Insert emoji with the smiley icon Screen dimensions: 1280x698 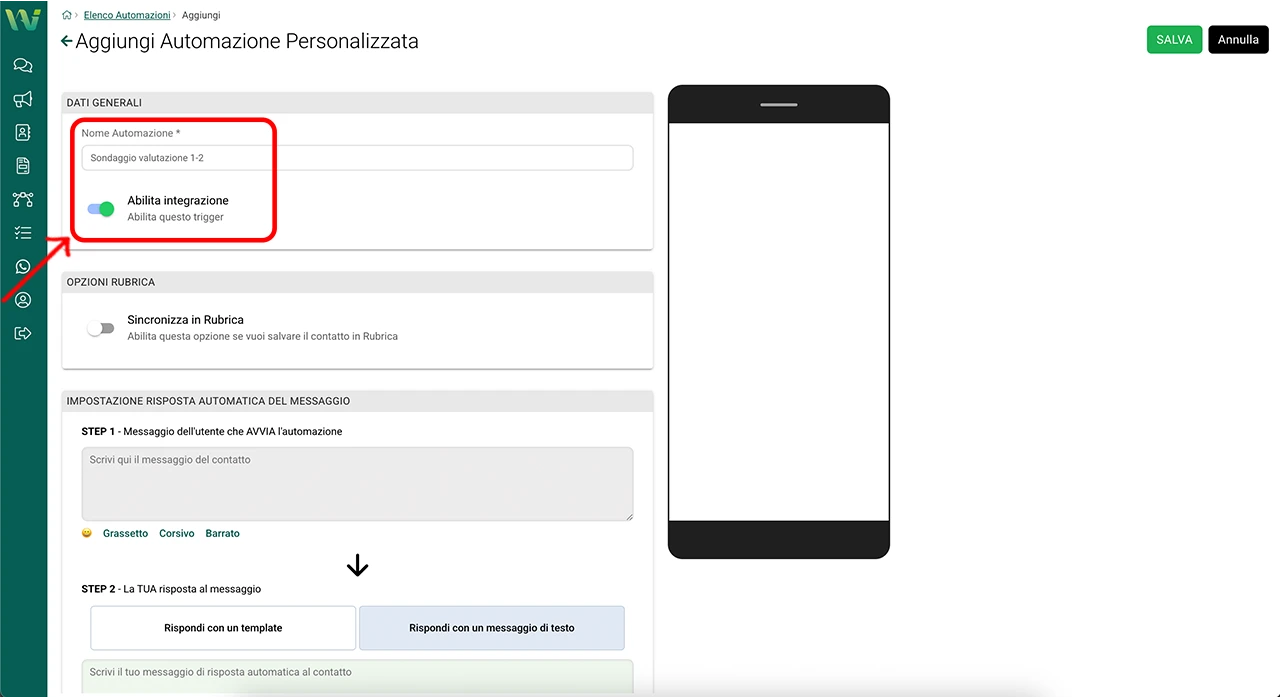pos(87,533)
